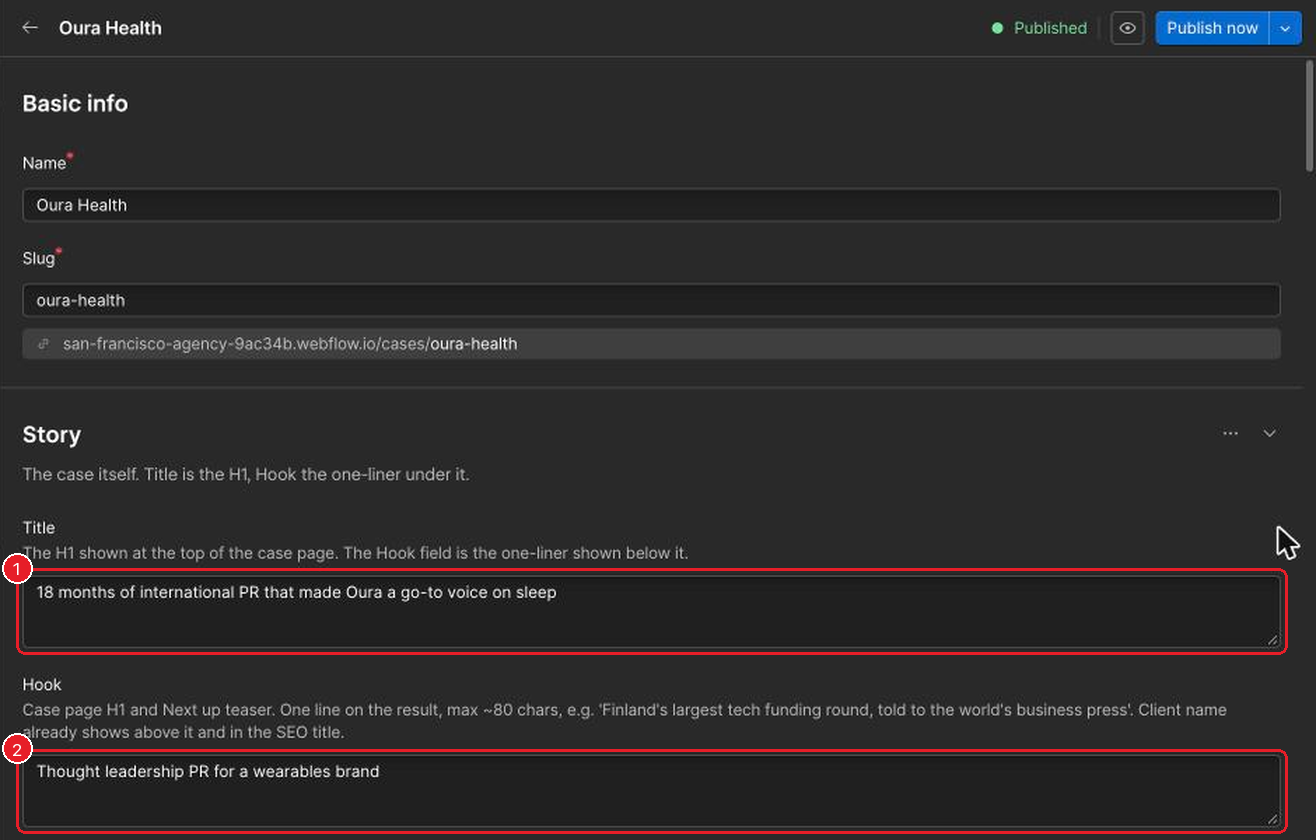Click the Title text area resize handle
This screenshot has width=1316, height=840.
[1273, 639]
